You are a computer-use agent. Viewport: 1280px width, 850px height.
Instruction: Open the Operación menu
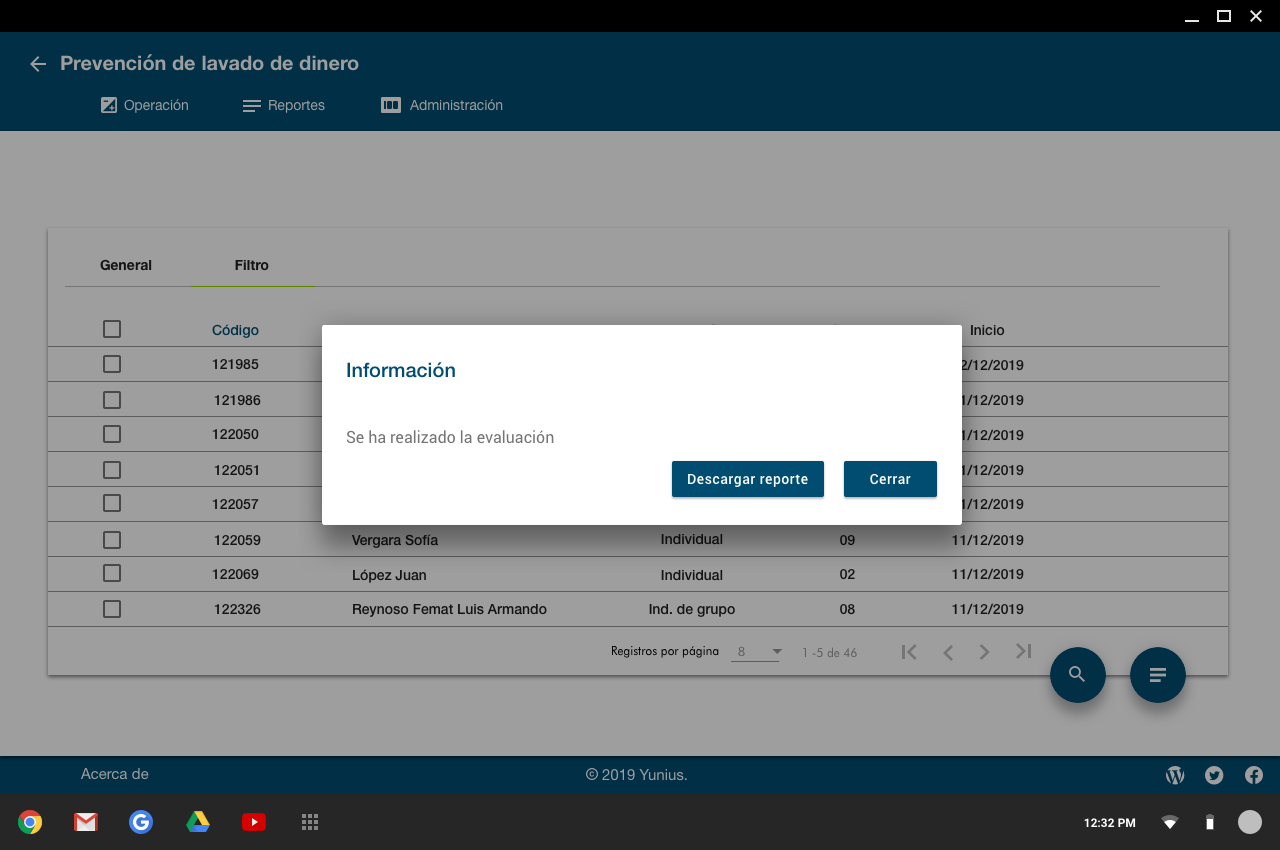point(145,105)
